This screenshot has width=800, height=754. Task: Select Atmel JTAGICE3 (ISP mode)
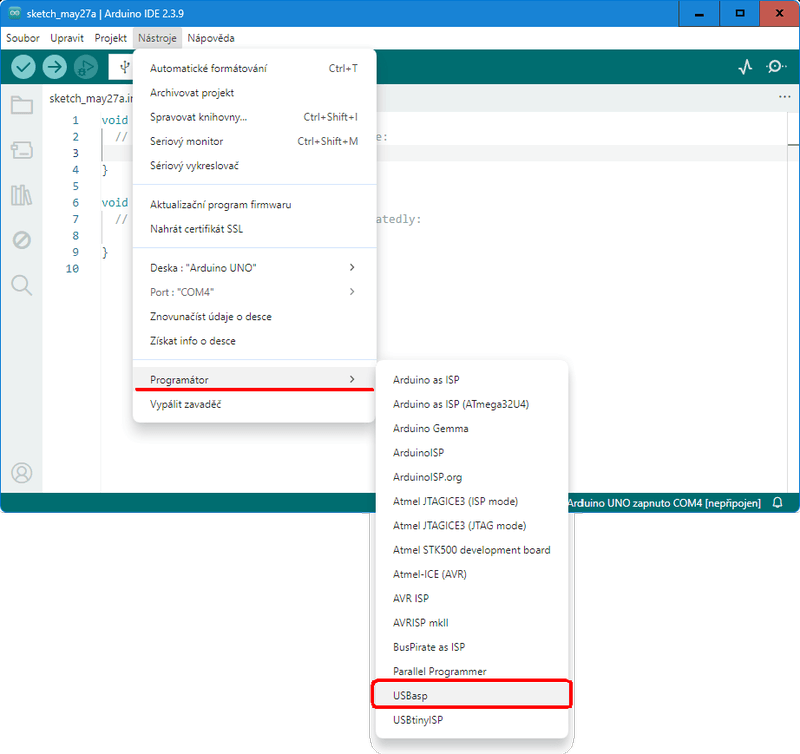tap(471, 501)
